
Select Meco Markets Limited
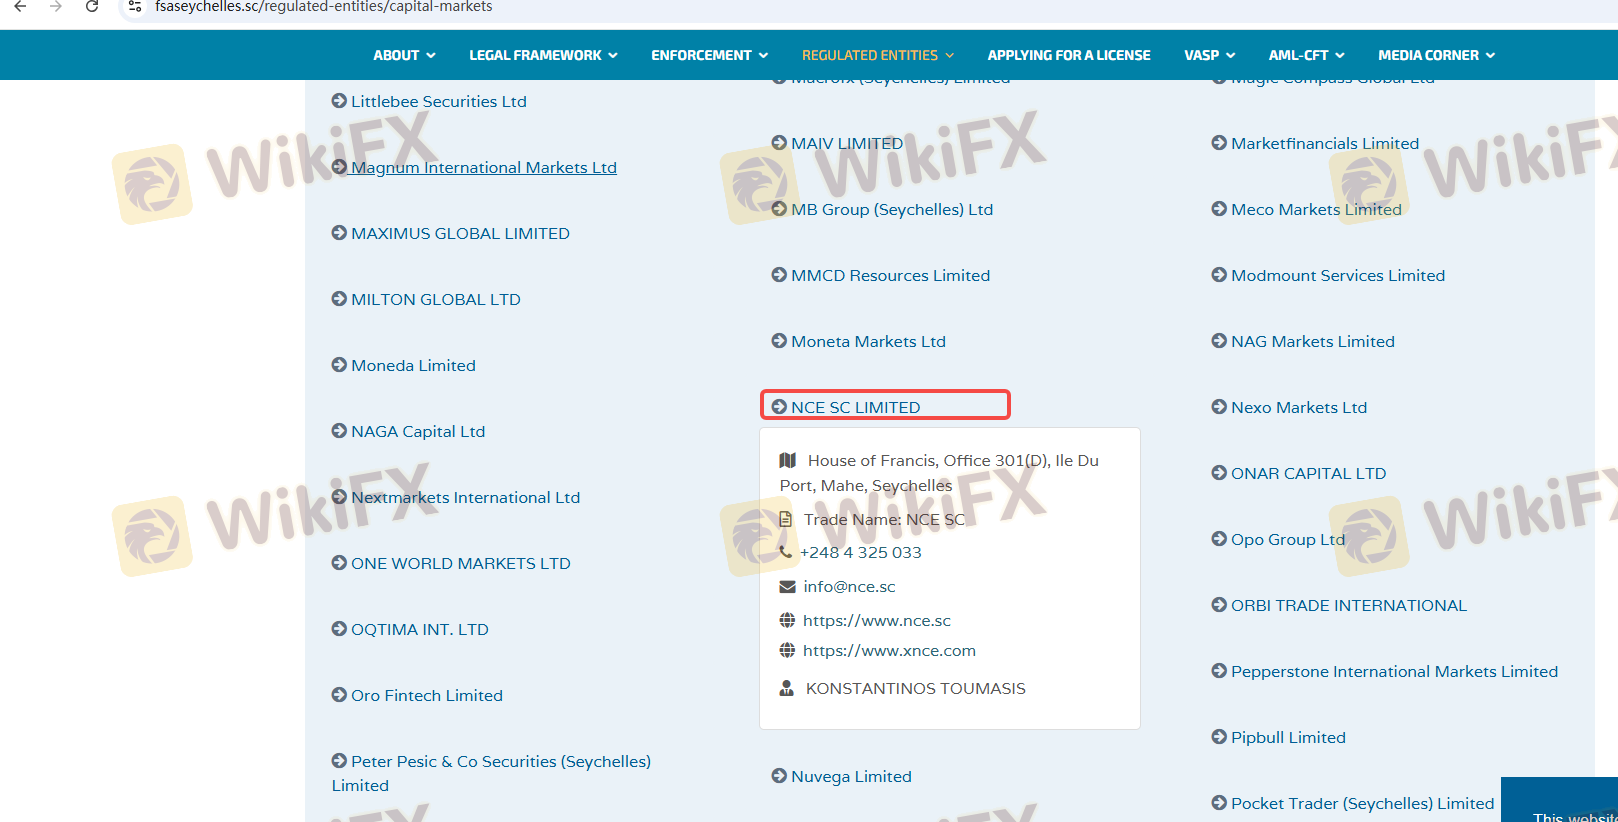coord(1316,209)
